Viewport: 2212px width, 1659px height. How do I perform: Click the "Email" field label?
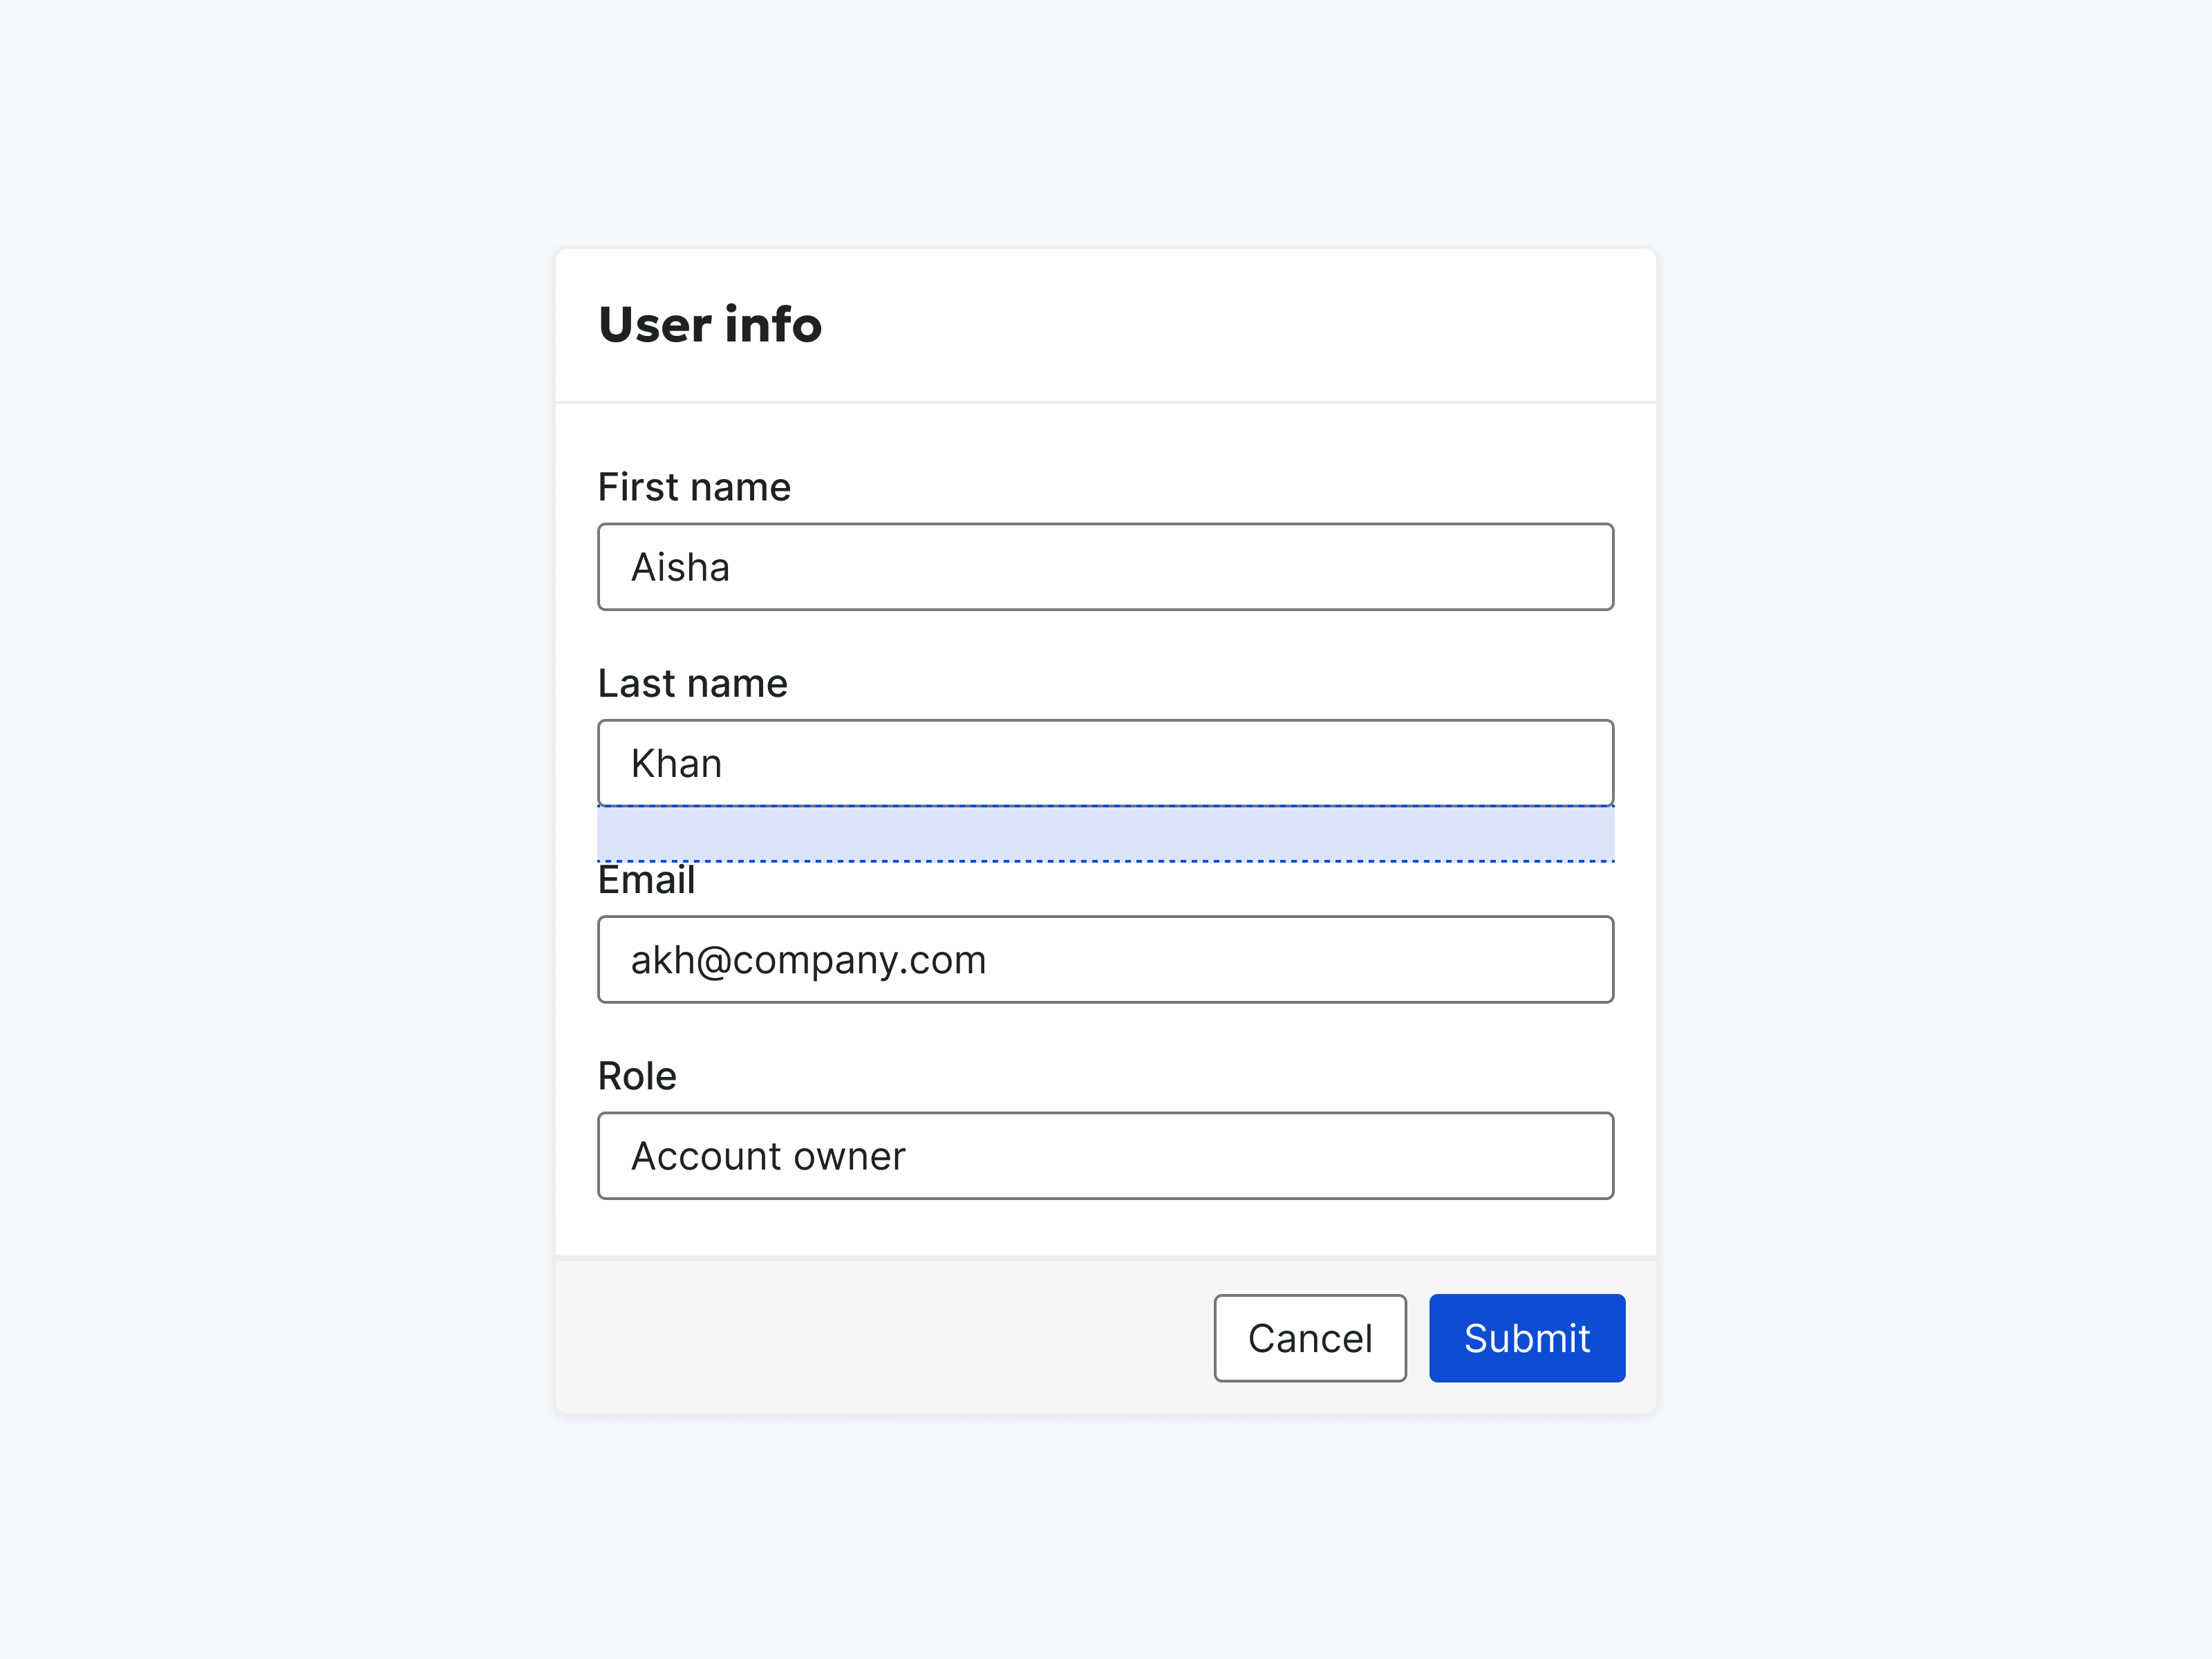646,881
